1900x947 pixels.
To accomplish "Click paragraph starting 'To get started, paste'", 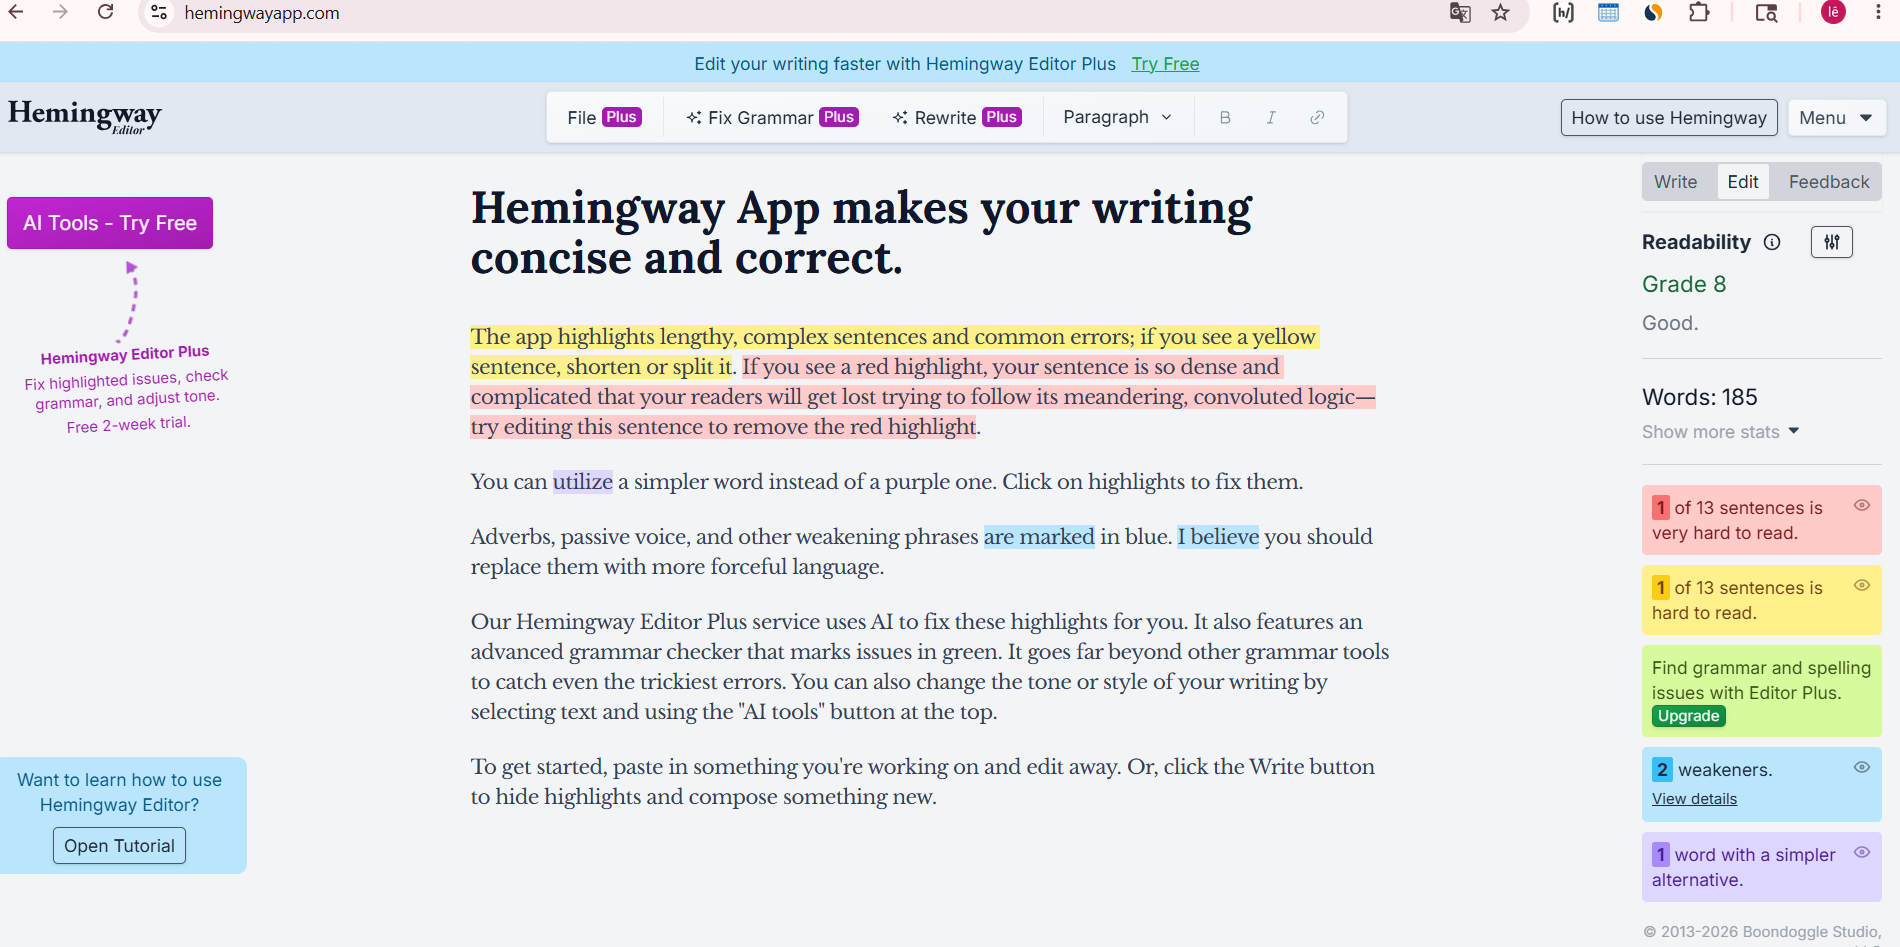I will click(922, 782).
